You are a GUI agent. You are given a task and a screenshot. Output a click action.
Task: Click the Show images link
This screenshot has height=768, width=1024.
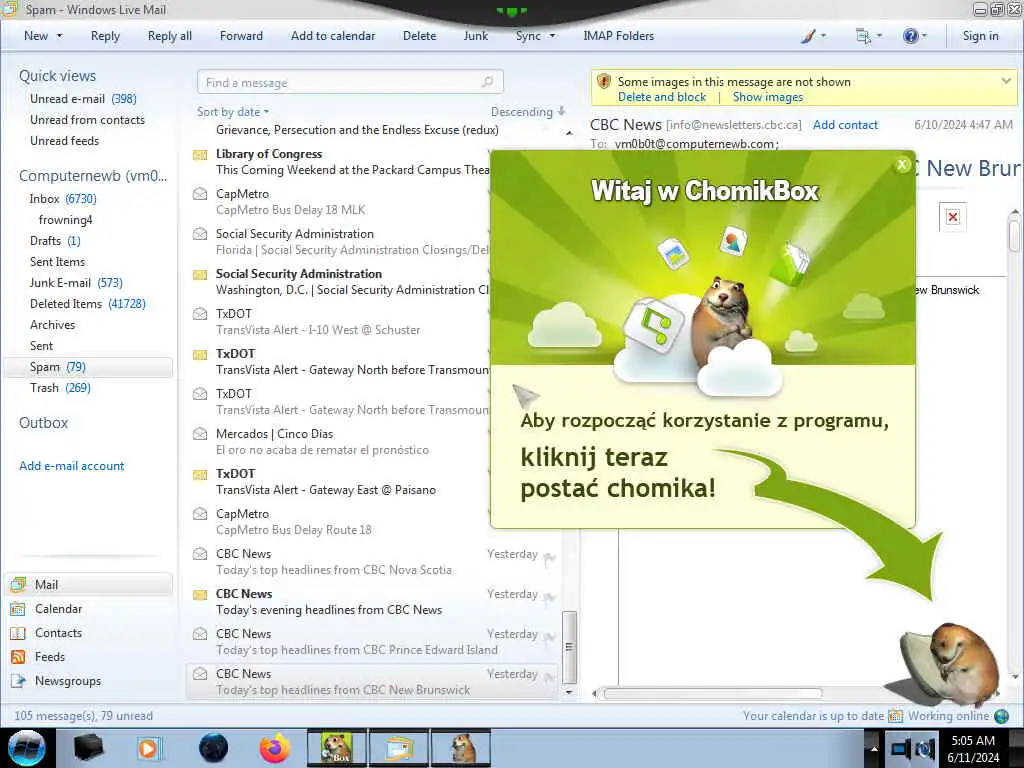pyautogui.click(x=767, y=97)
